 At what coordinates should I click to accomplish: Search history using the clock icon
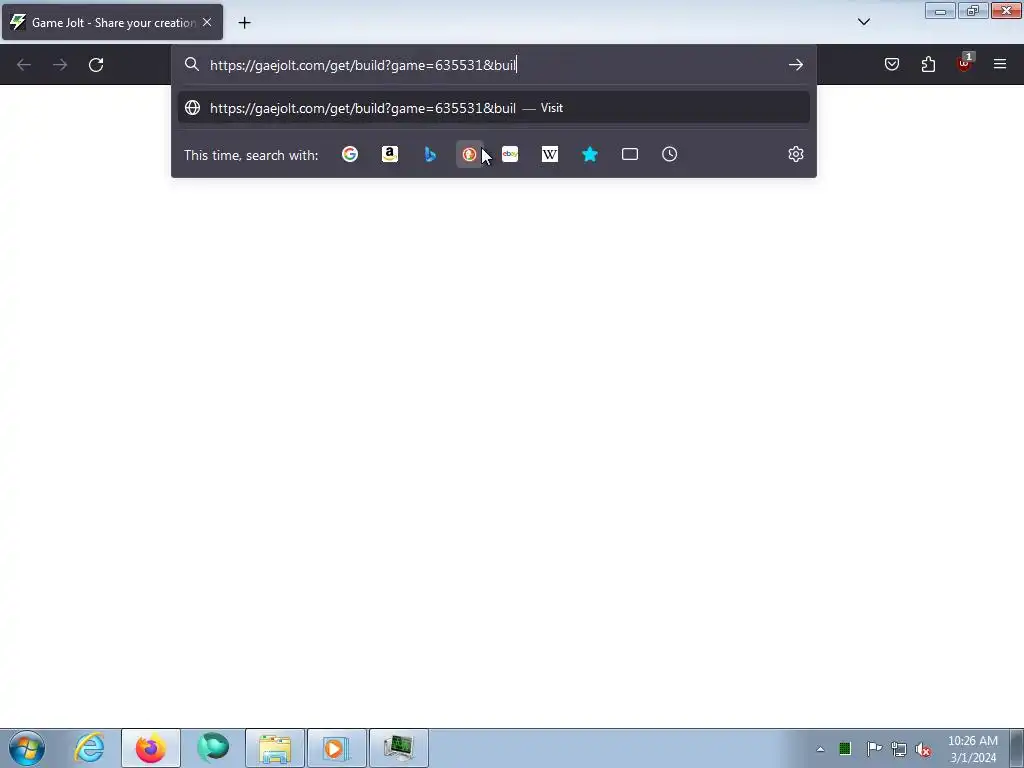669,154
